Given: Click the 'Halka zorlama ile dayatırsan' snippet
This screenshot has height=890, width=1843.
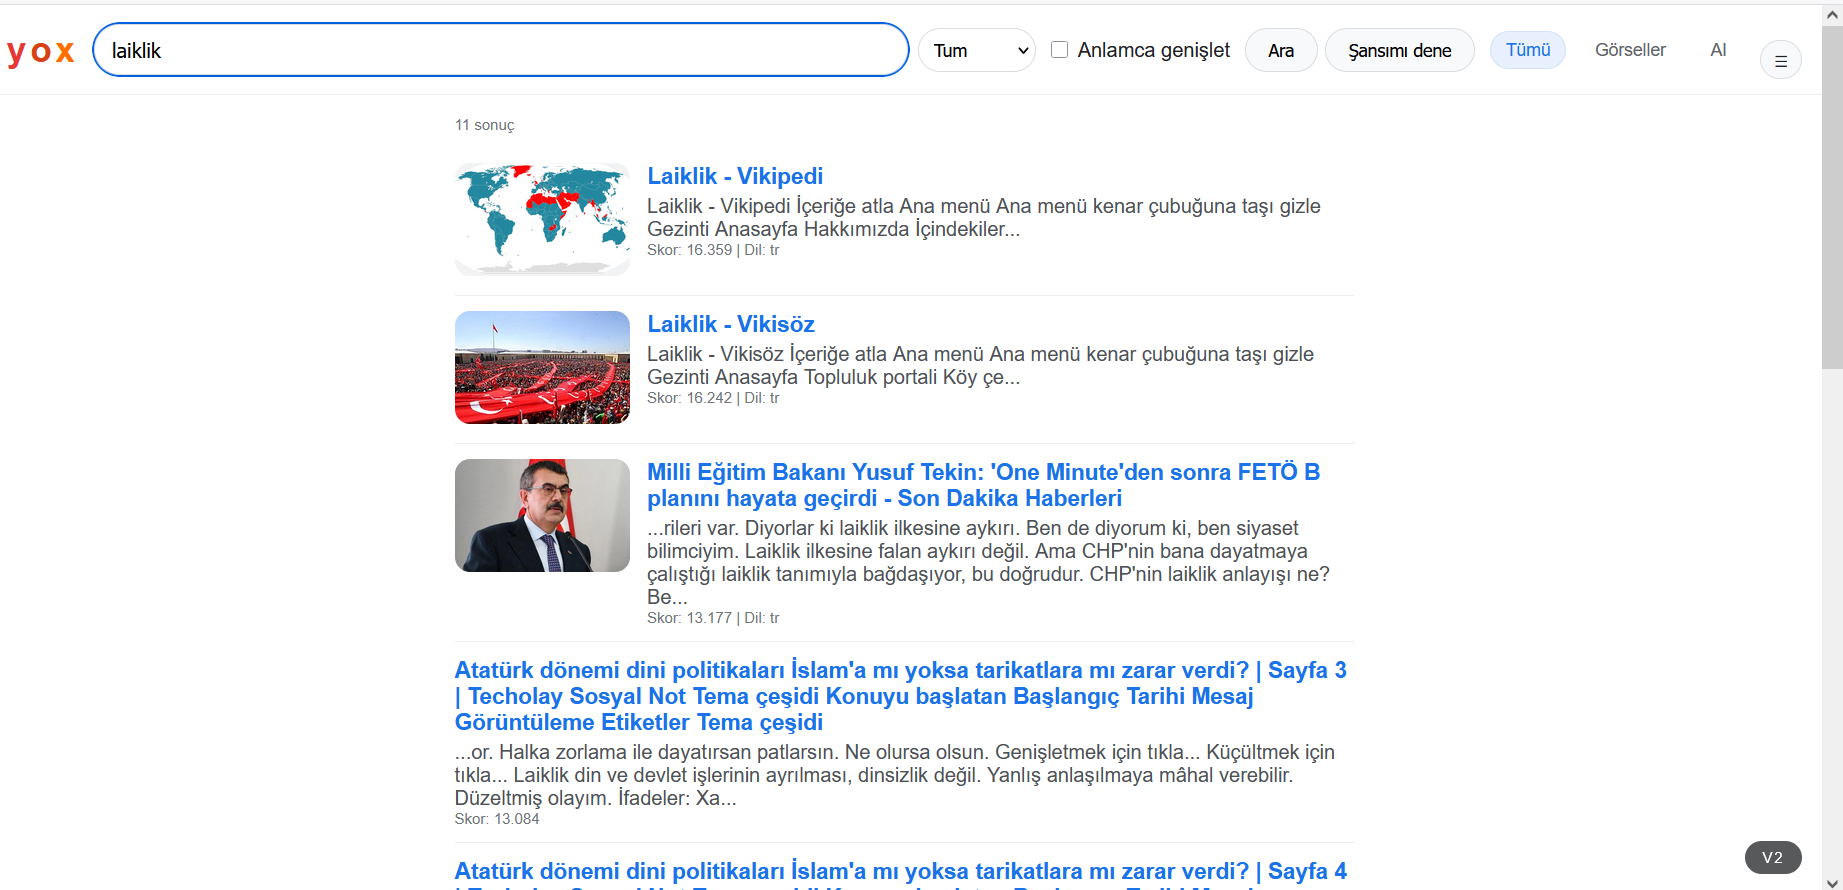Looking at the screenshot, I should [x=895, y=775].
